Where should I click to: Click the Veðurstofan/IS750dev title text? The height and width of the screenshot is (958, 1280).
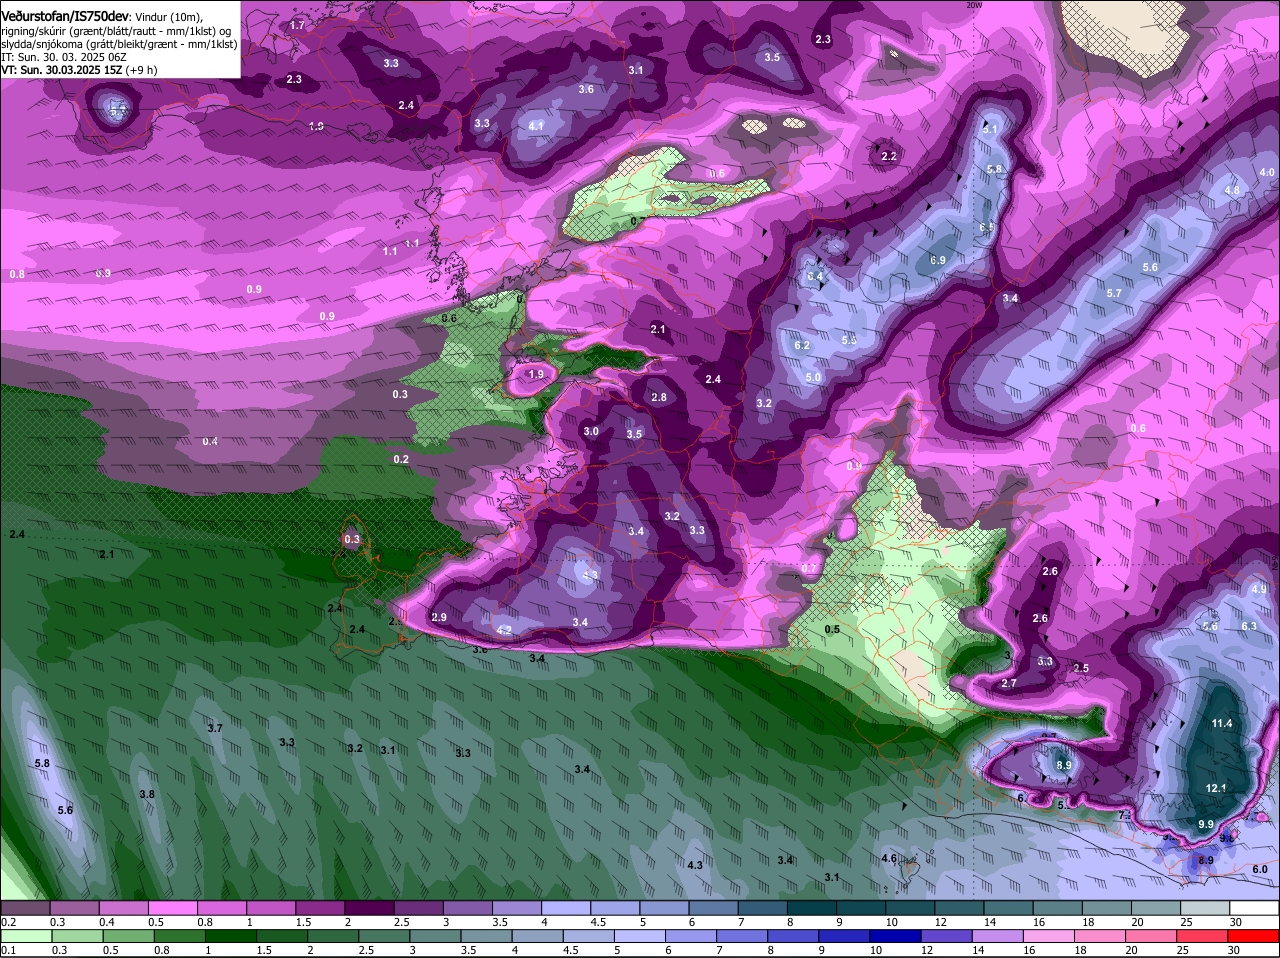65,16
